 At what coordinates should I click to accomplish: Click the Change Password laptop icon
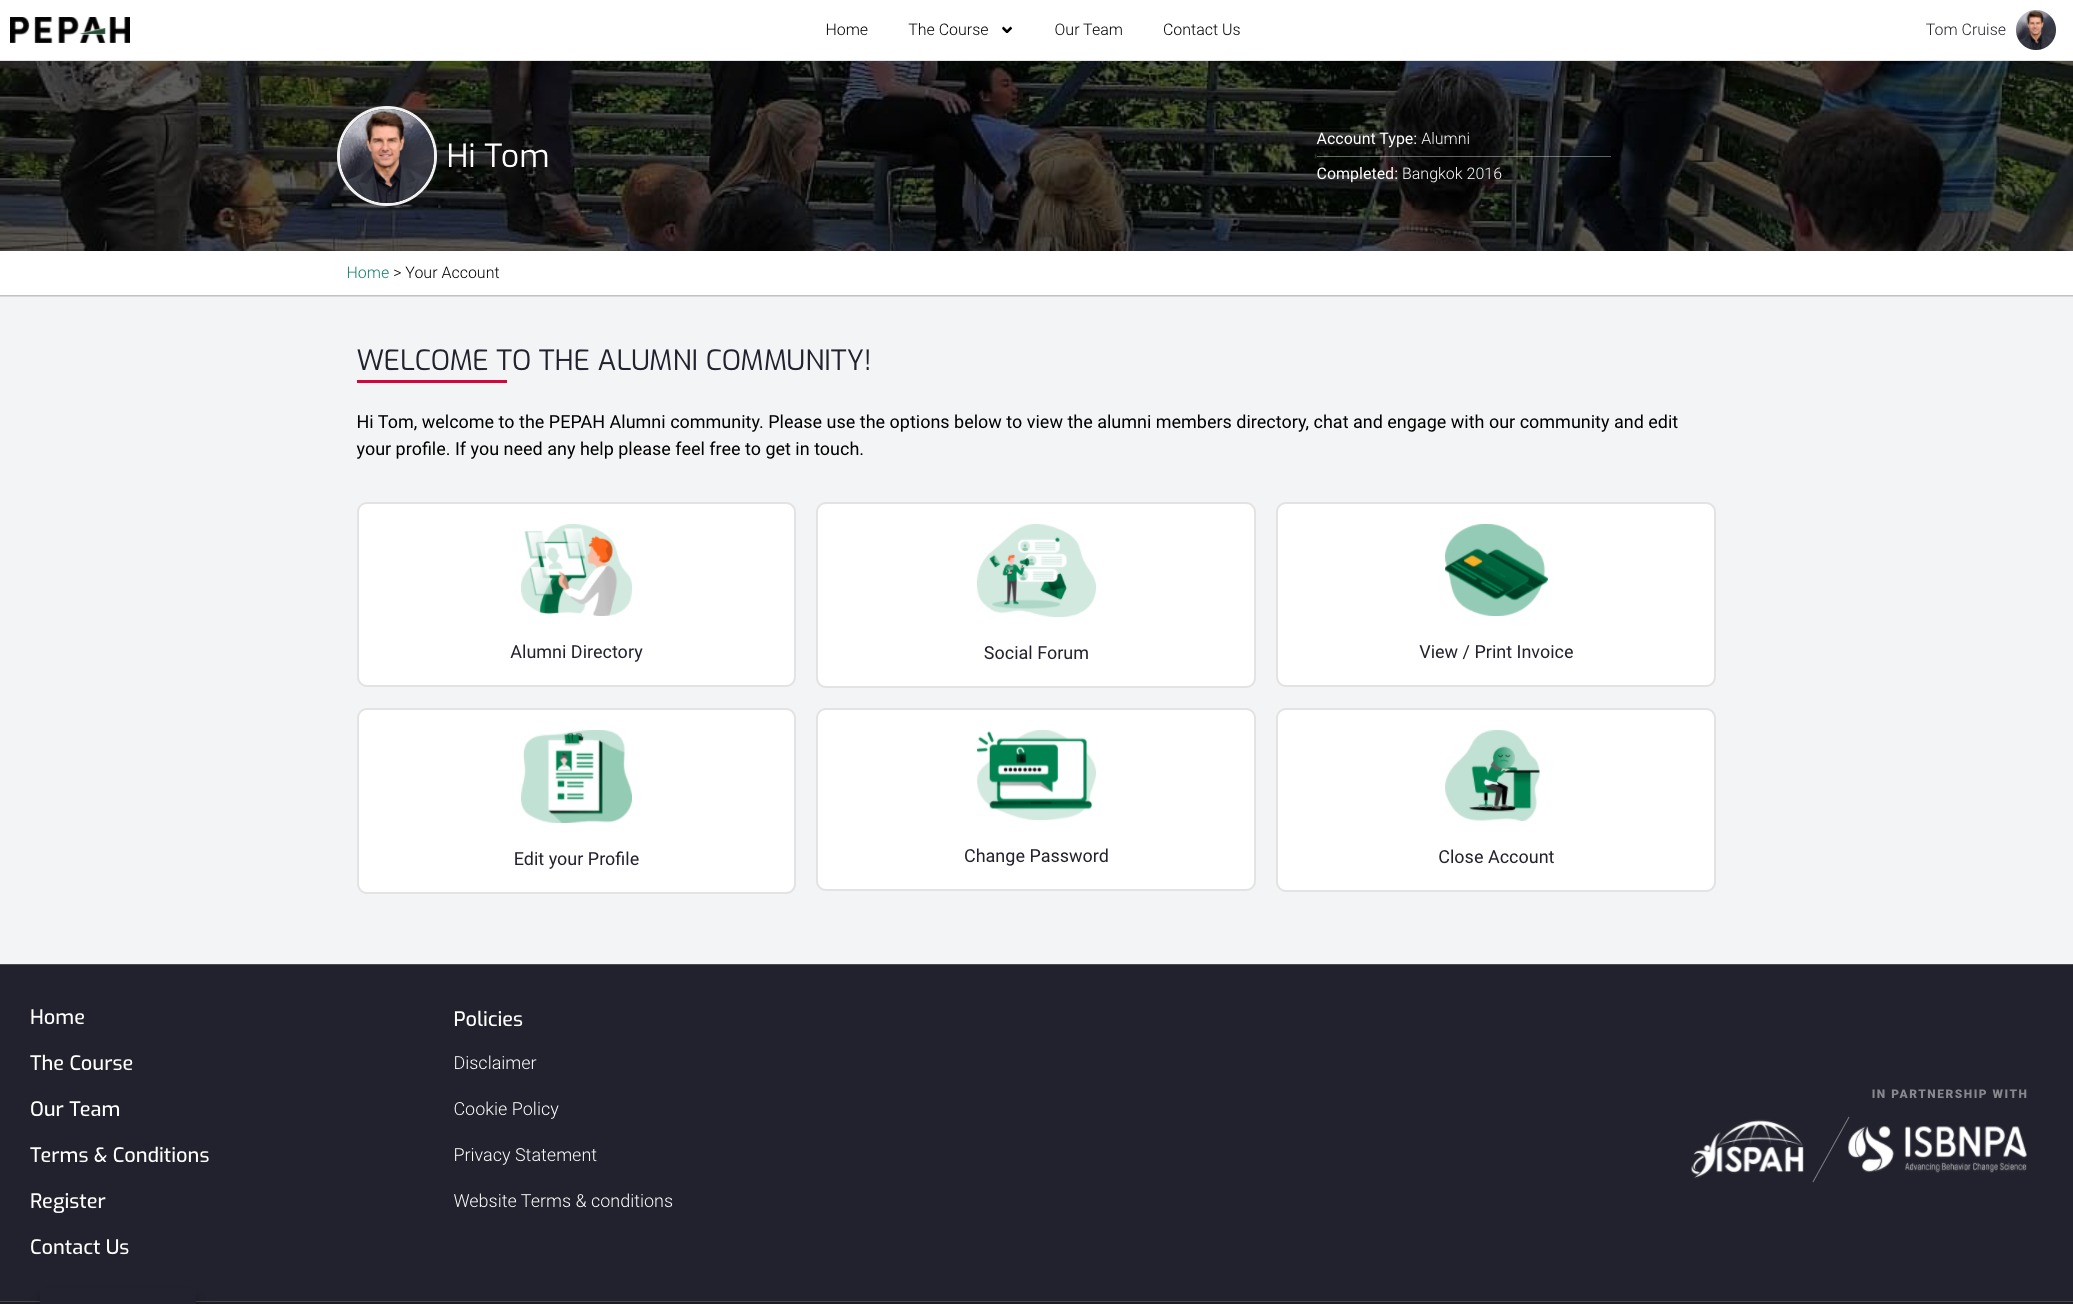coord(1035,773)
